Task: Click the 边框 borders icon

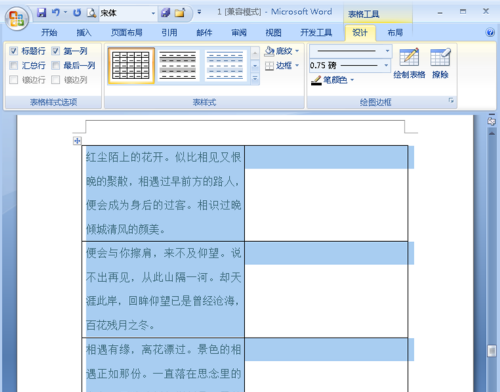Action: pyautogui.click(x=269, y=66)
